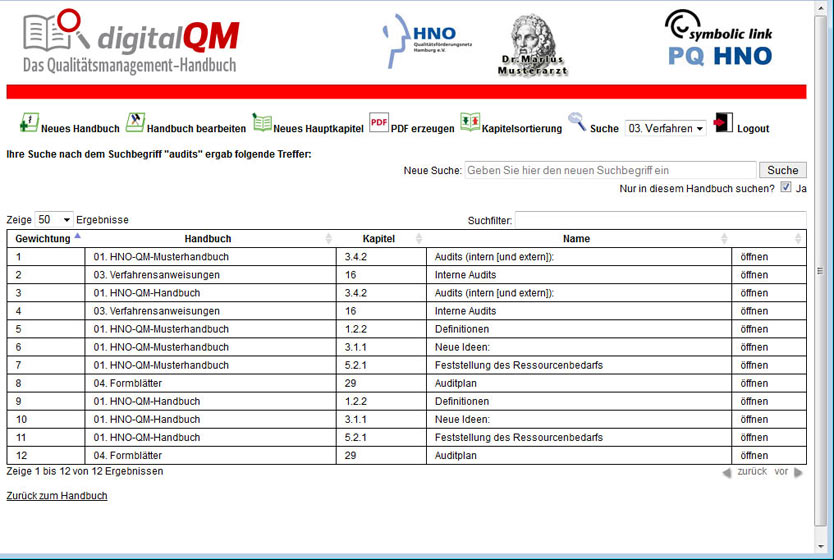Click chapter '1.2.2' cell in row 5

pyautogui.click(x=381, y=329)
